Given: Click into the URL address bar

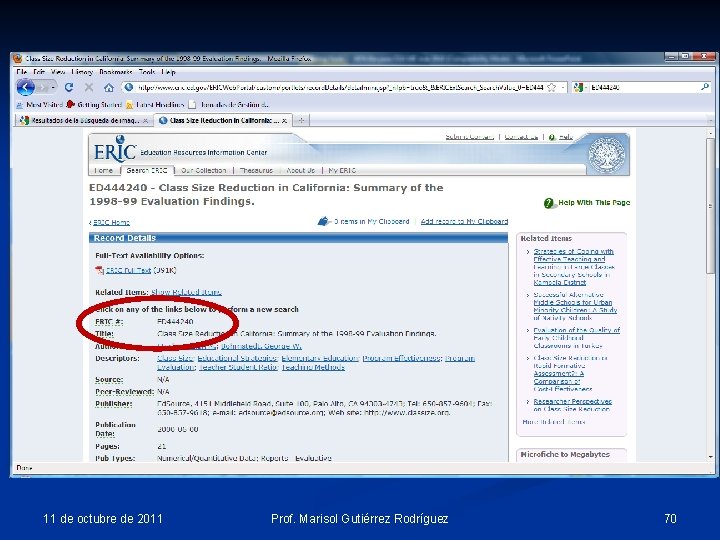Looking at the screenshot, I should (340, 87).
